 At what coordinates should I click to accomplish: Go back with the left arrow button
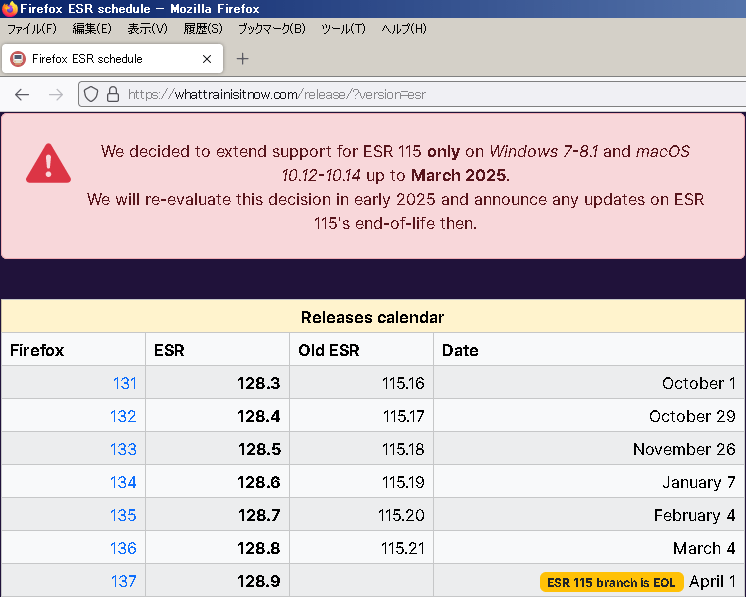click(22, 95)
